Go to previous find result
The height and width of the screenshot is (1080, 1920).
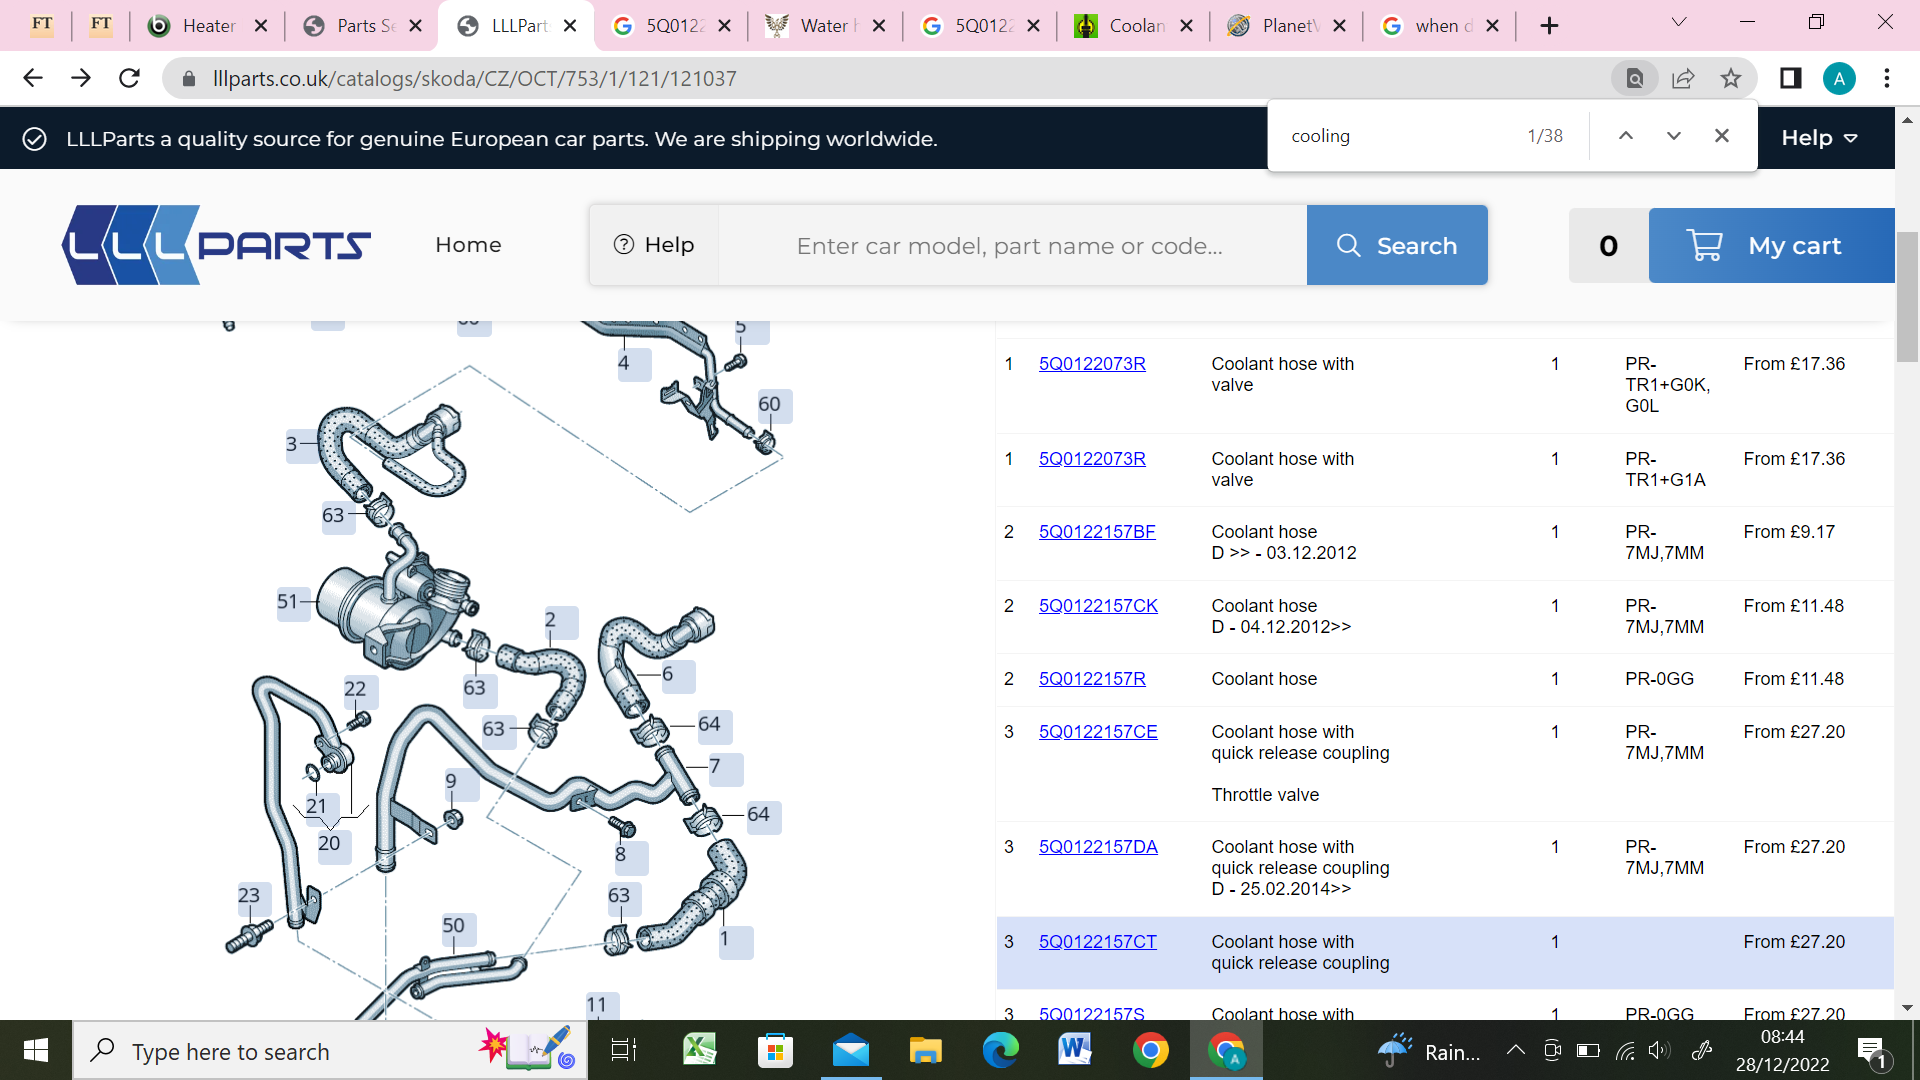pyautogui.click(x=1625, y=136)
